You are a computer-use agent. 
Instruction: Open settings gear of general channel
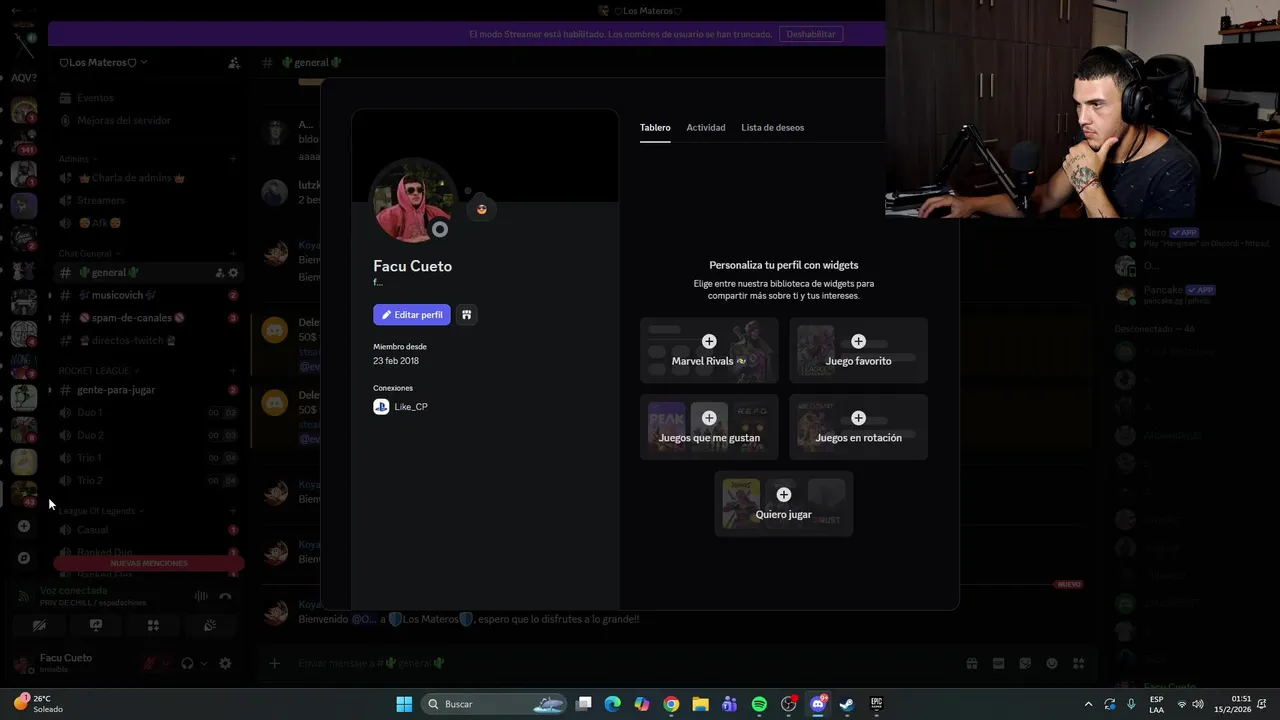(234, 273)
